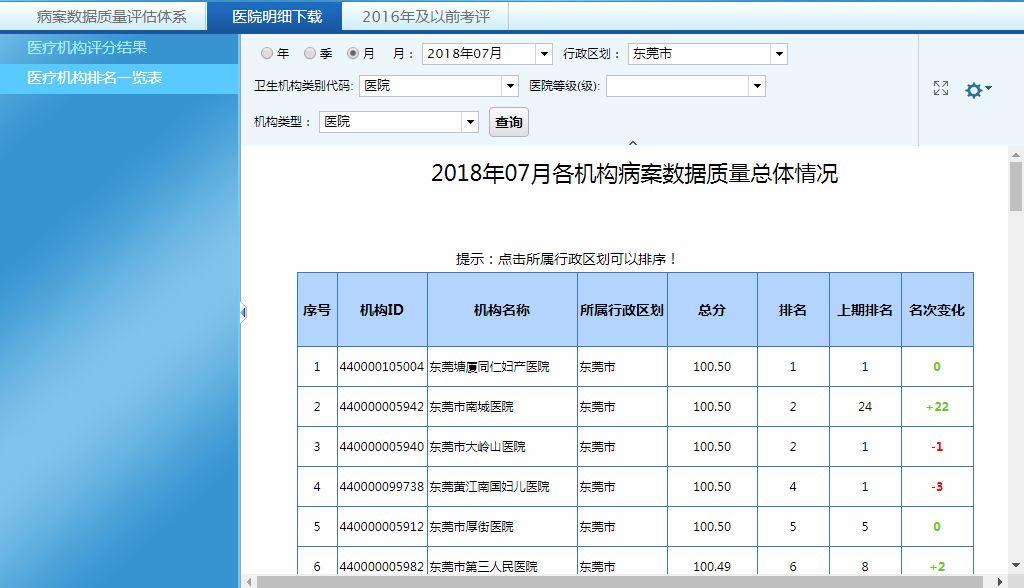This screenshot has height=588, width=1024.
Task: Select the 月 radio button
Action: [353, 54]
